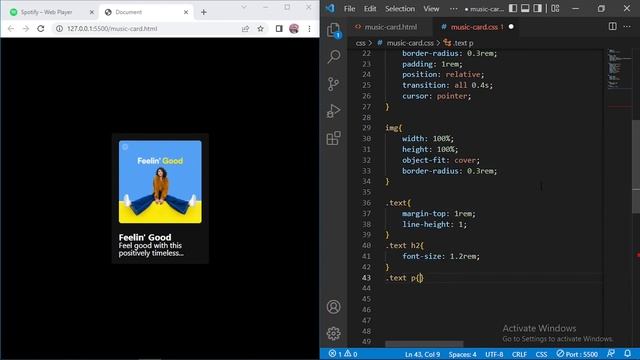
Task: Open the feedback icon in the status bar
Action: click(x=611, y=353)
